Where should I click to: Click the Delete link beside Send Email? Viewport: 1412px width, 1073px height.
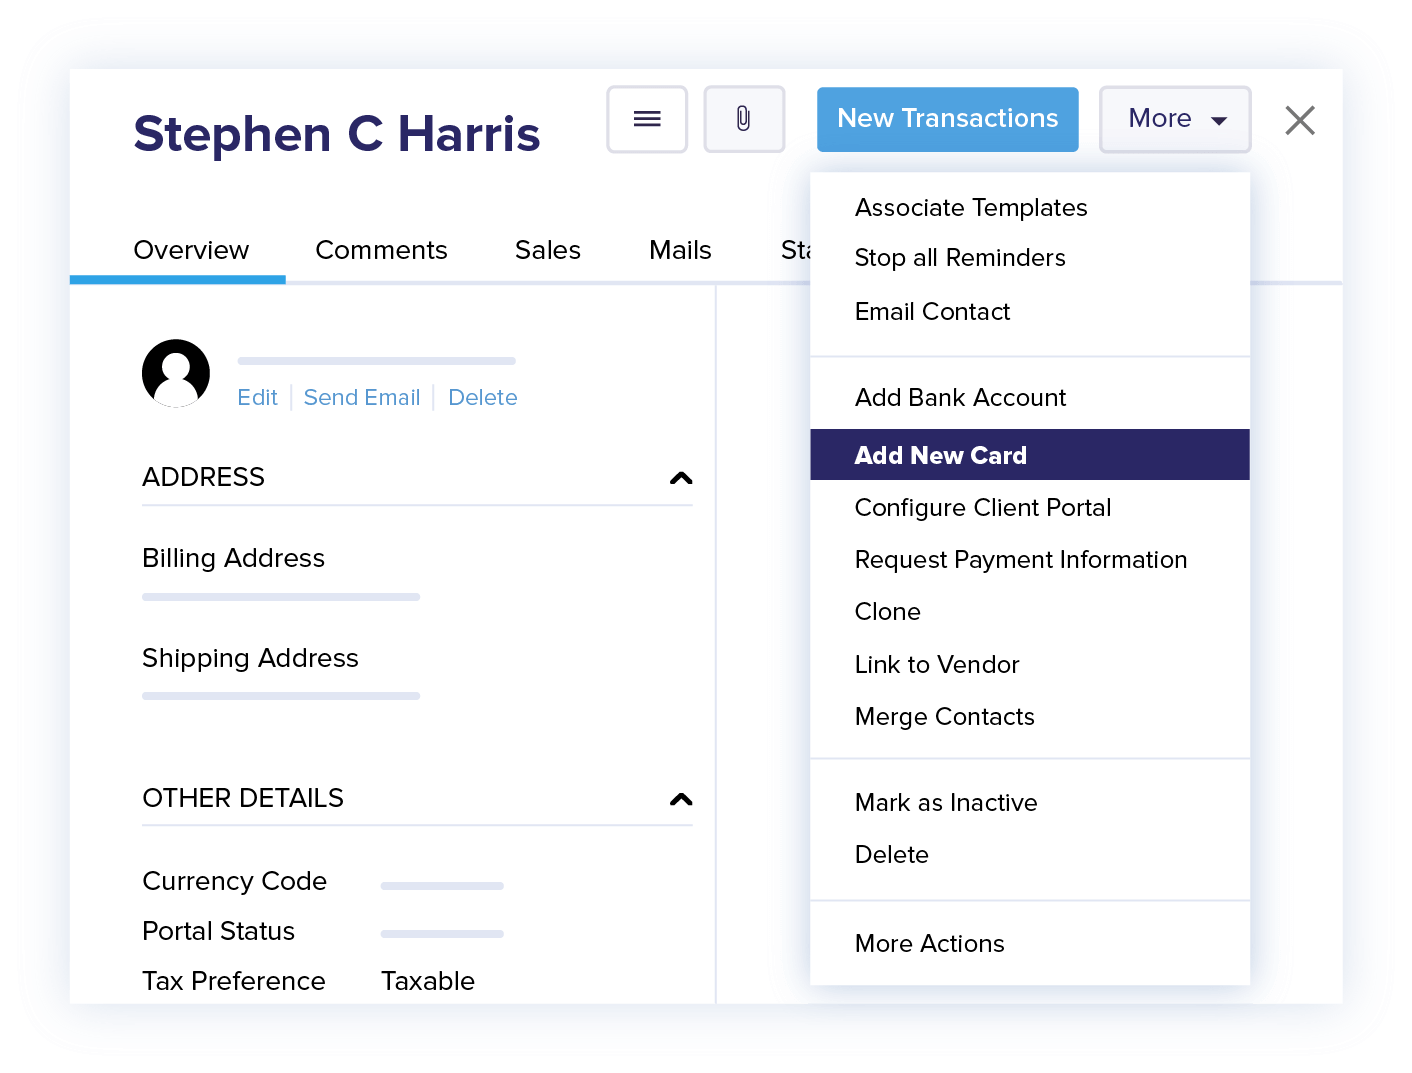tap(483, 397)
